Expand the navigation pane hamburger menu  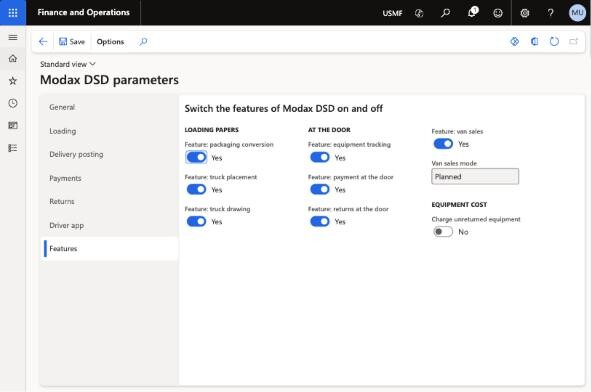[x=13, y=37]
